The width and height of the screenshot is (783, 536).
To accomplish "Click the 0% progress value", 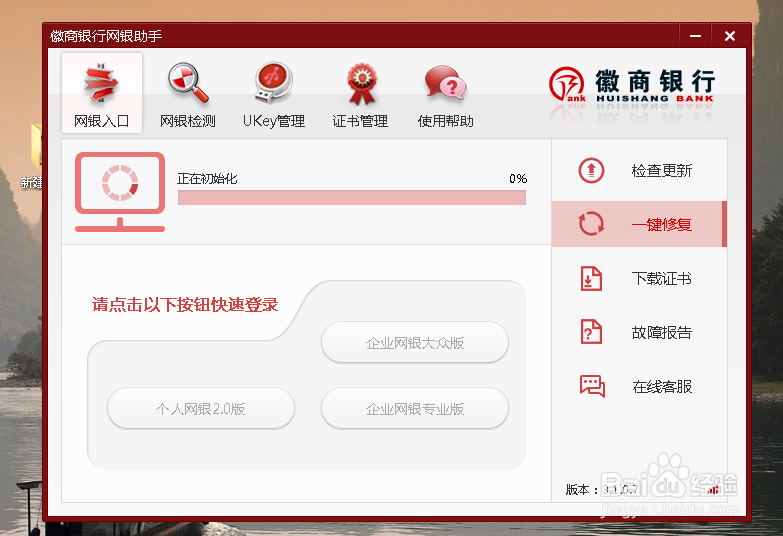I will click(x=518, y=178).
